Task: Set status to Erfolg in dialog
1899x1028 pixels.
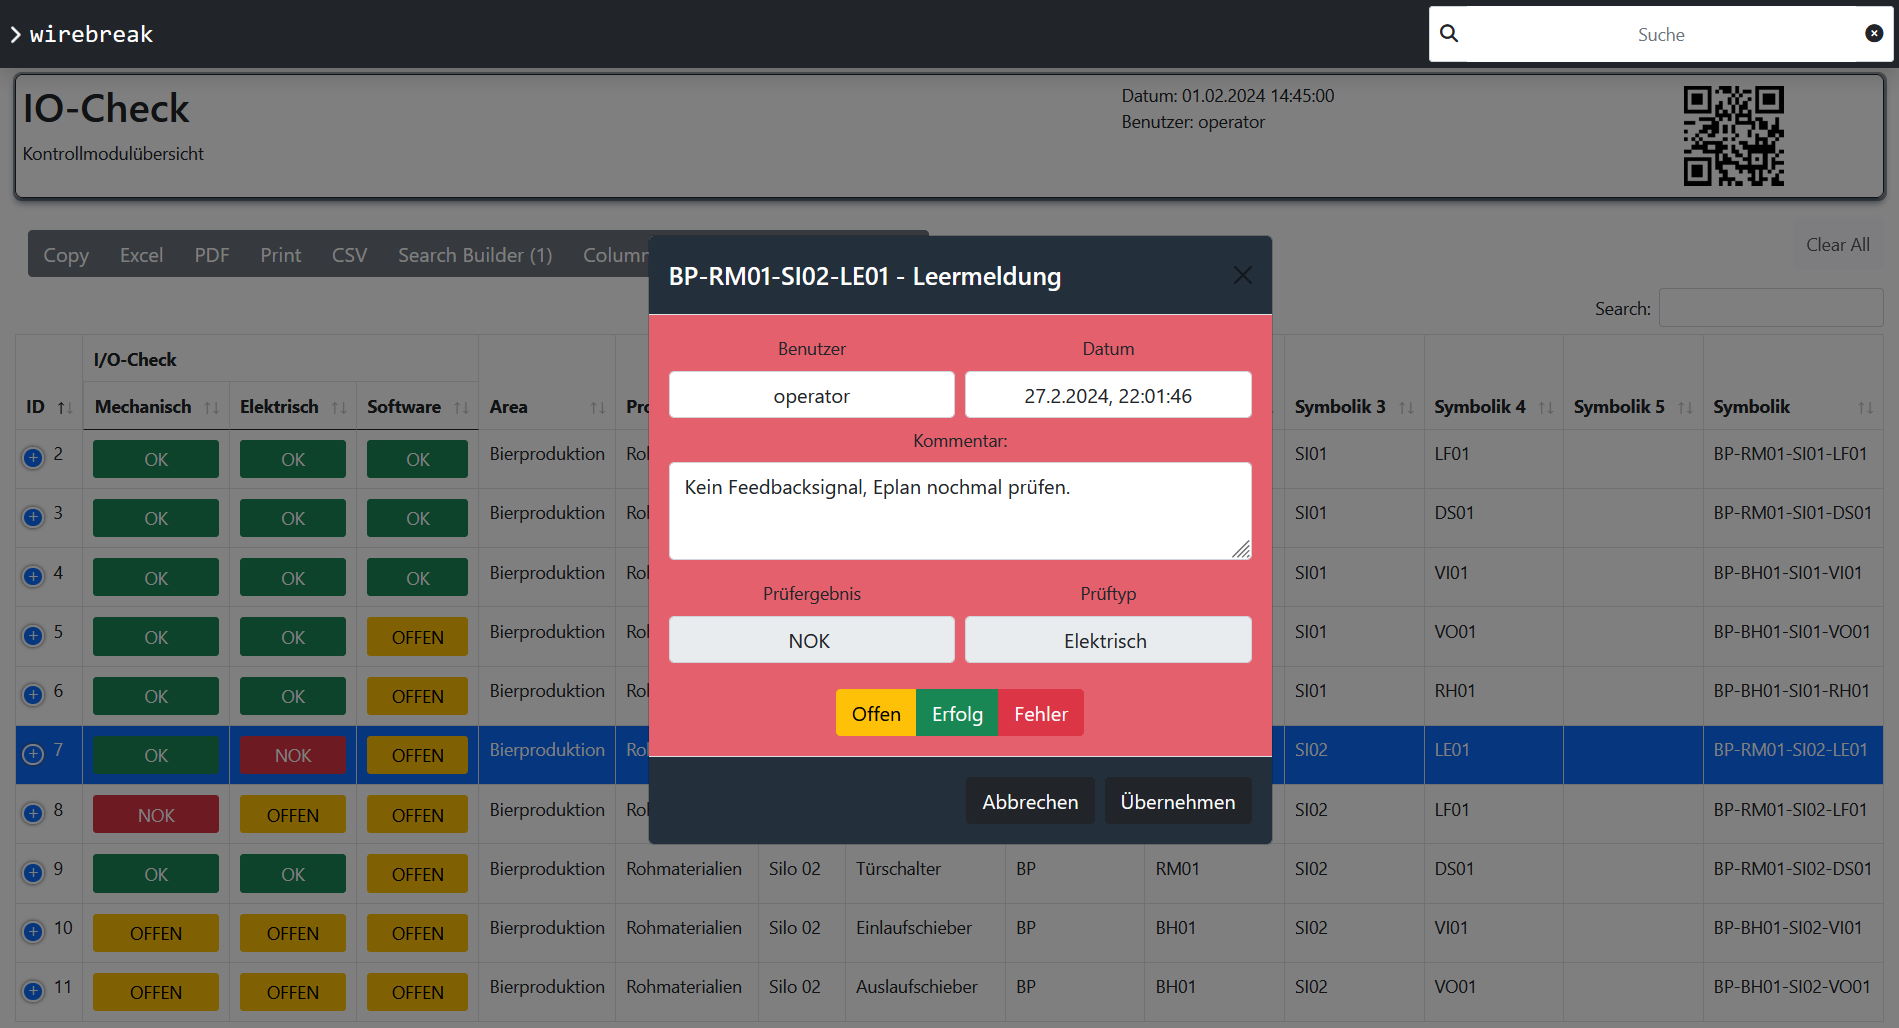Action: pyautogui.click(x=957, y=713)
